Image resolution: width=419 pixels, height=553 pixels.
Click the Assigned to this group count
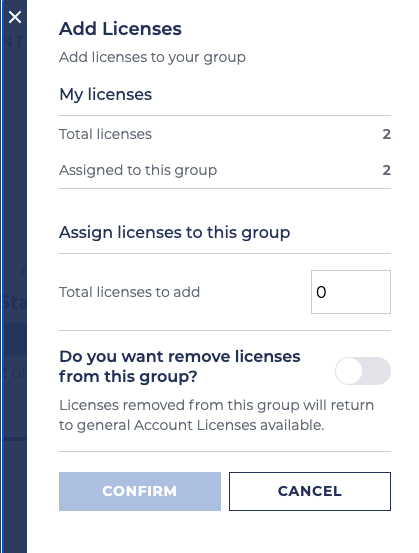point(387,170)
